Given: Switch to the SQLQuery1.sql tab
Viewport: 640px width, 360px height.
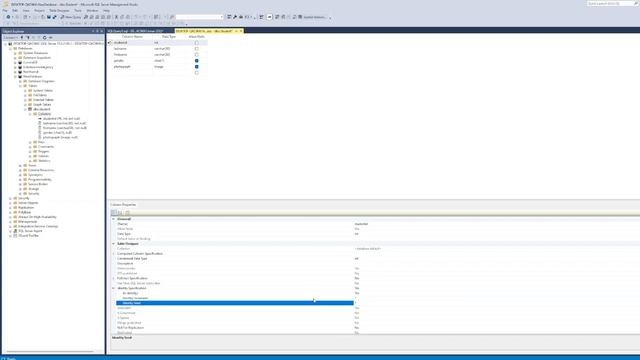Looking at the screenshot, I should [136, 31].
